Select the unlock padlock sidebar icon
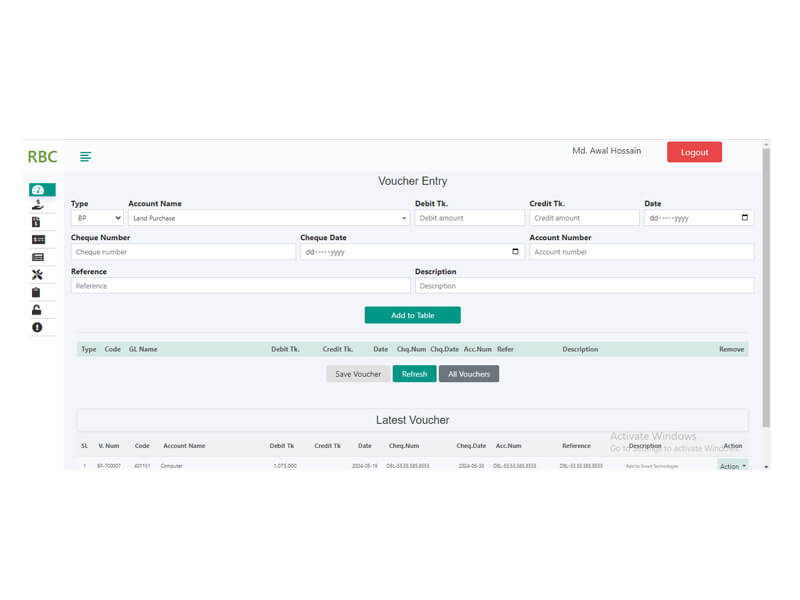Viewport: 800px width, 600px height. [x=37, y=310]
